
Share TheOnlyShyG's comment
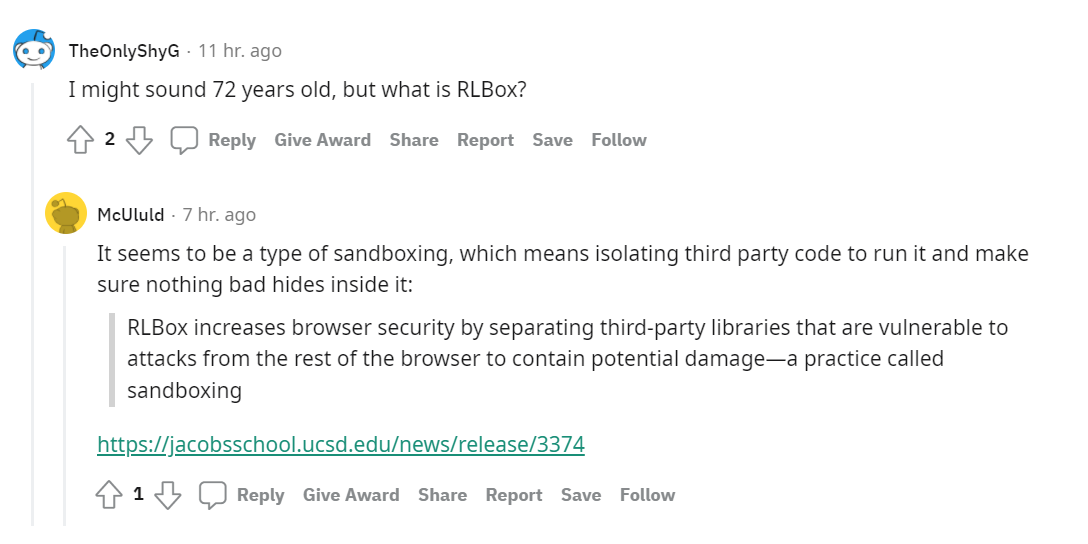414,140
